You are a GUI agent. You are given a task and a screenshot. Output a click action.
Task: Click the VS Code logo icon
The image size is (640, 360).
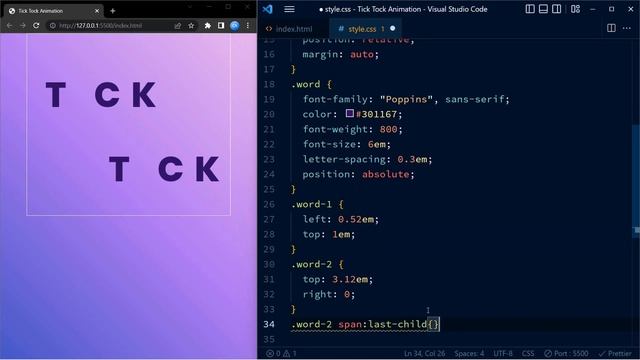point(268,9)
